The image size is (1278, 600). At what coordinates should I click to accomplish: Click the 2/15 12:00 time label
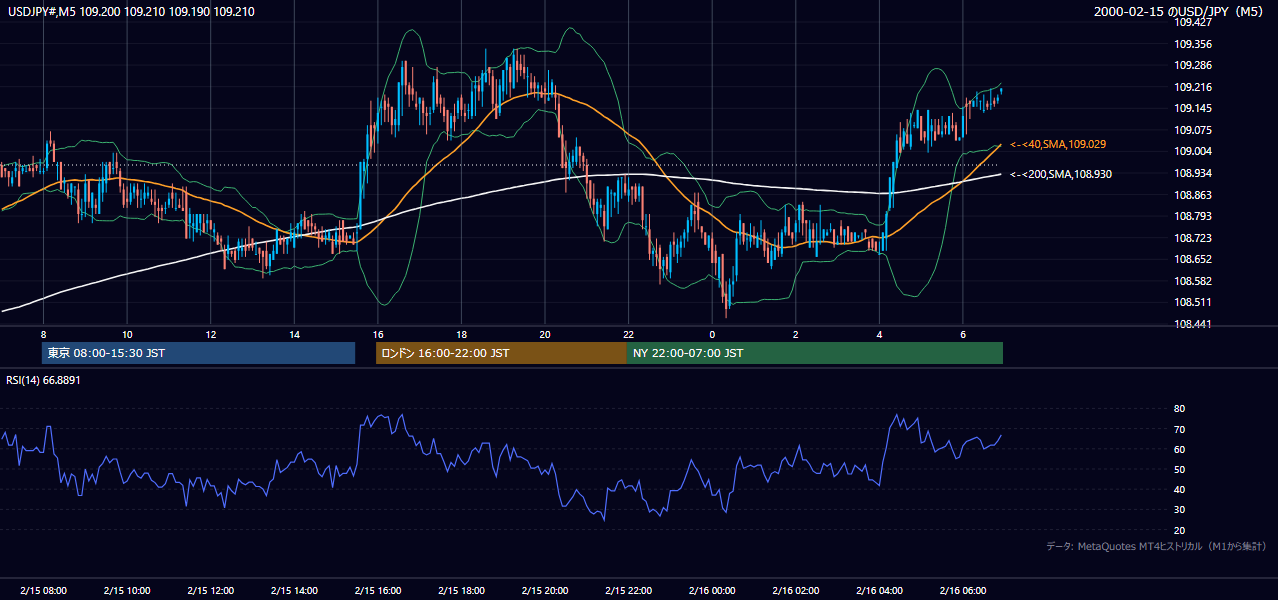(210, 591)
